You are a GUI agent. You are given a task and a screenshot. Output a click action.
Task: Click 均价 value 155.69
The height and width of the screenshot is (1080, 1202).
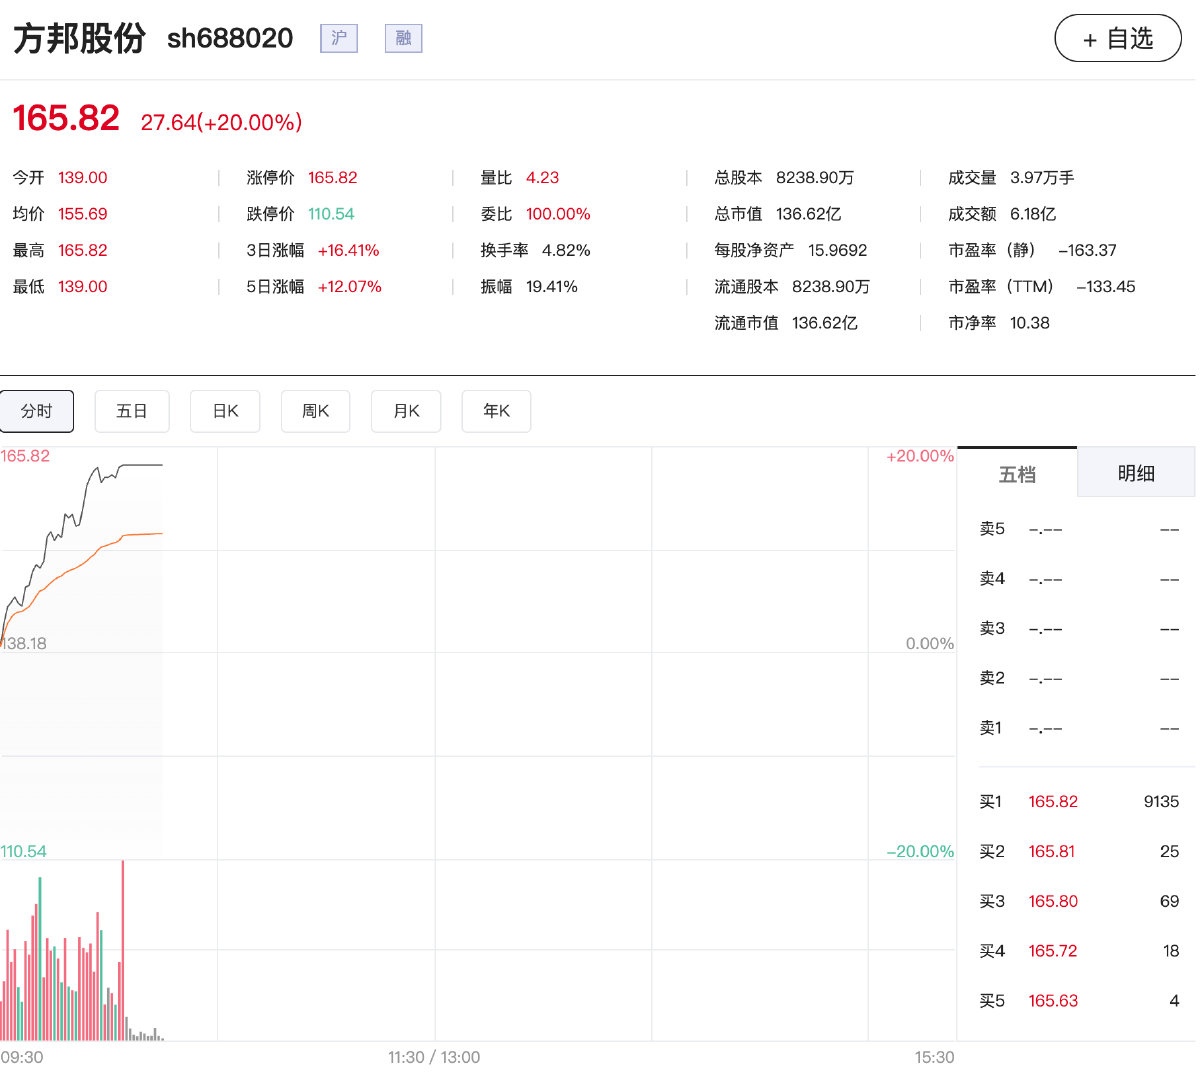tap(82, 214)
